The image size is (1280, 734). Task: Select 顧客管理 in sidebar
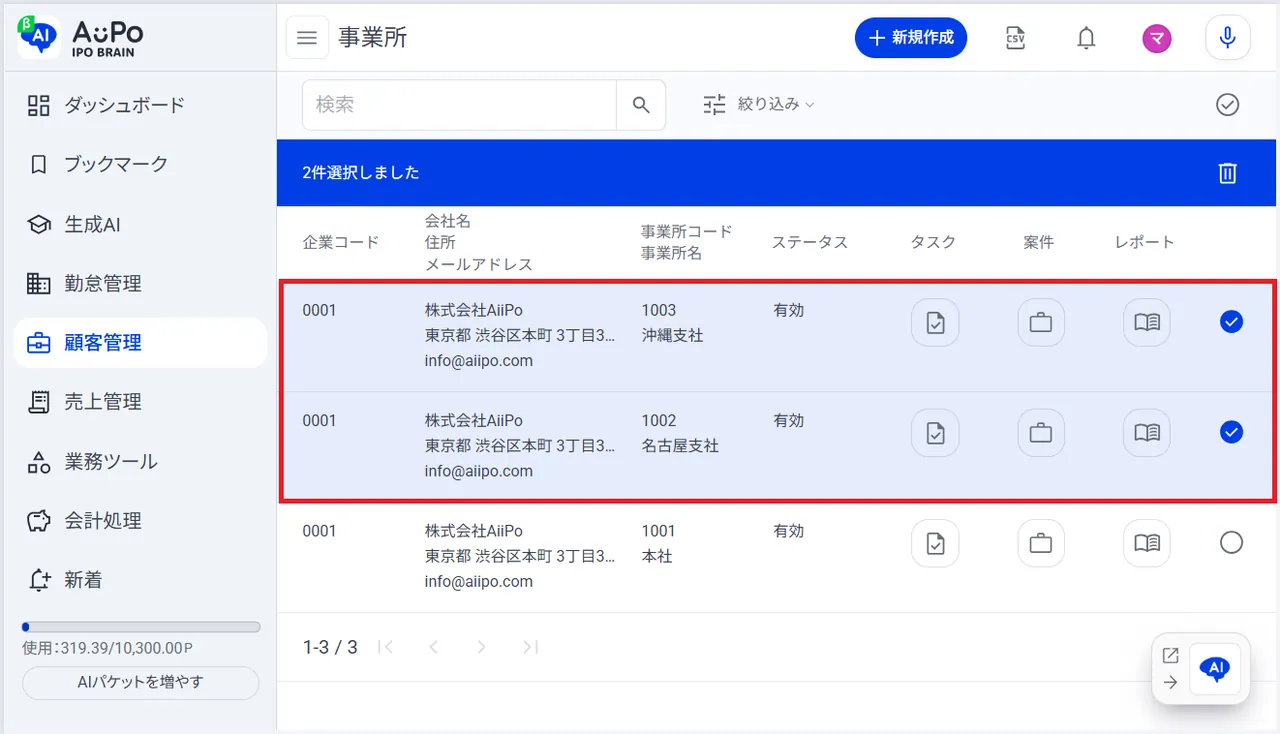pyautogui.click(x=140, y=343)
